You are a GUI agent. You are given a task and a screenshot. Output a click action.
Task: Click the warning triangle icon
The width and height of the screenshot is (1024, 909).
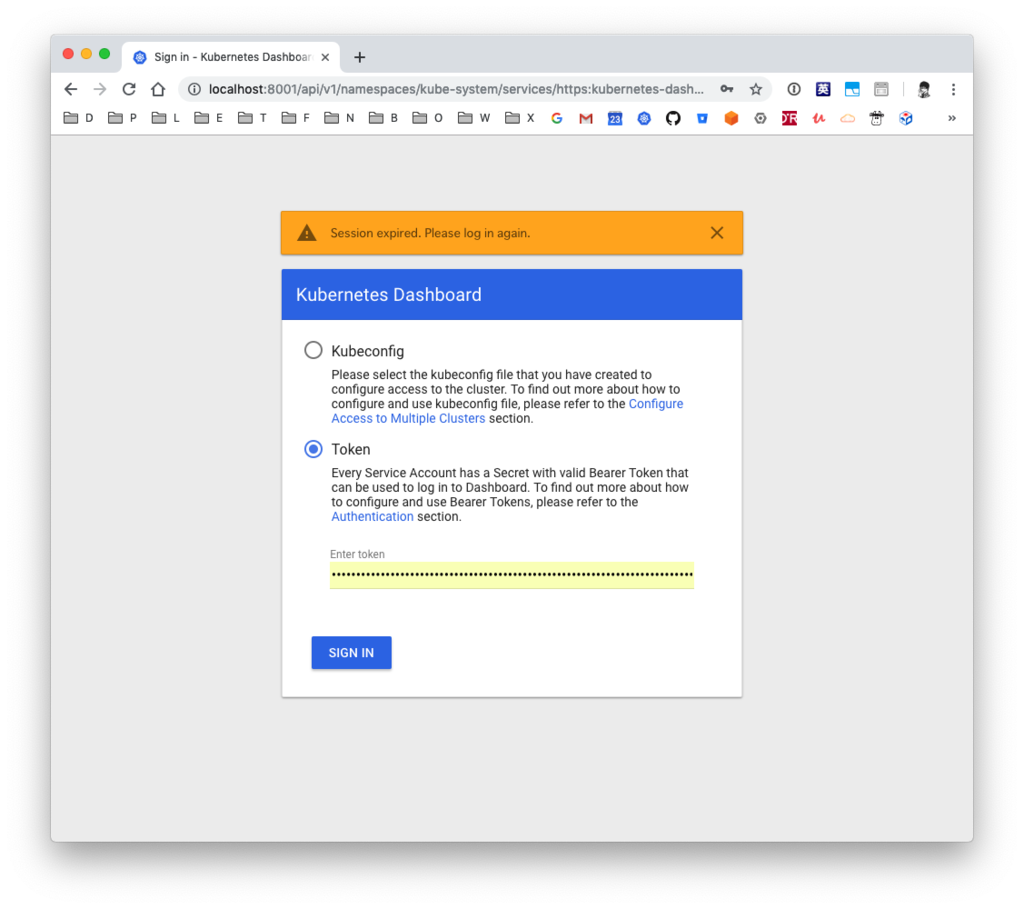point(307,233)
